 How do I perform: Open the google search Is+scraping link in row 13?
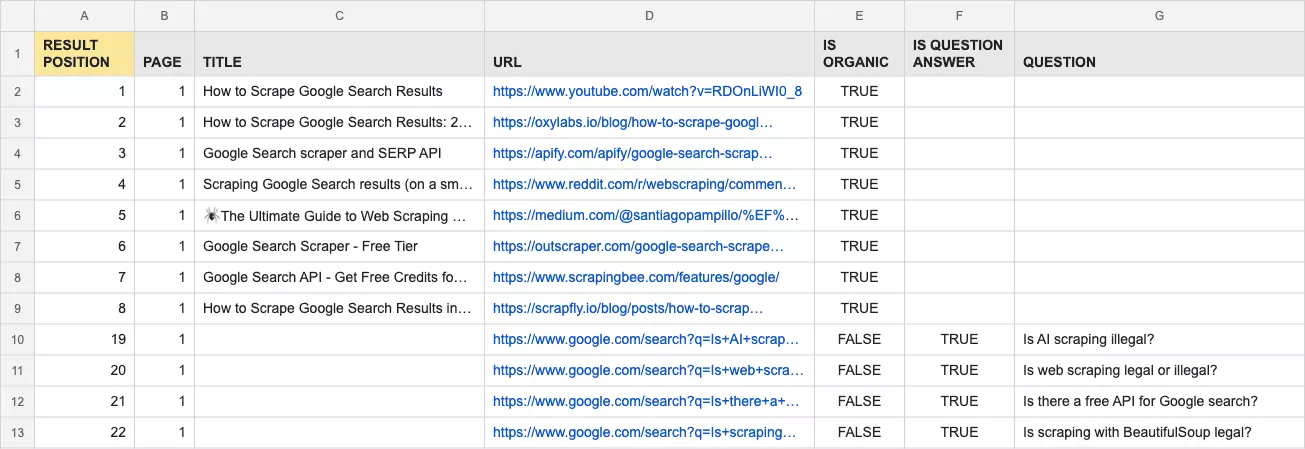point(645,432)
